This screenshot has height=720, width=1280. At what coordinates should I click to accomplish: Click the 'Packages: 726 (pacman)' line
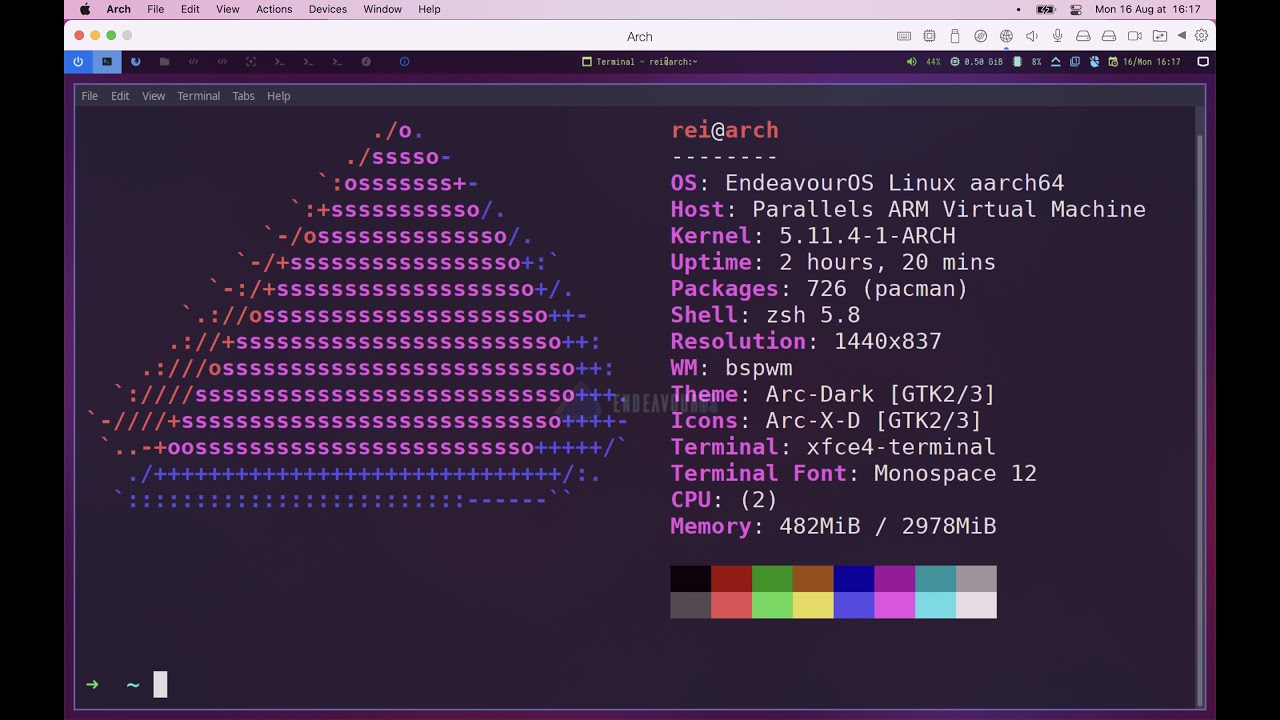coord(819,289)
